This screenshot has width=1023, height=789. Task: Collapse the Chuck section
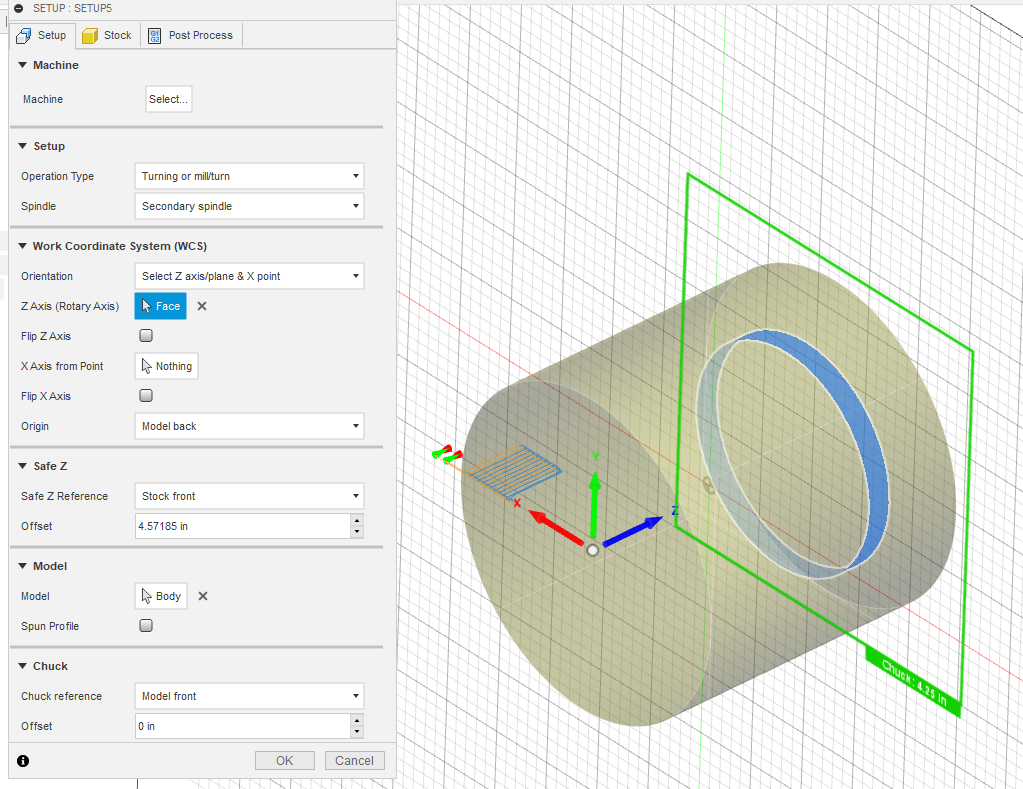tap(23, 666)
